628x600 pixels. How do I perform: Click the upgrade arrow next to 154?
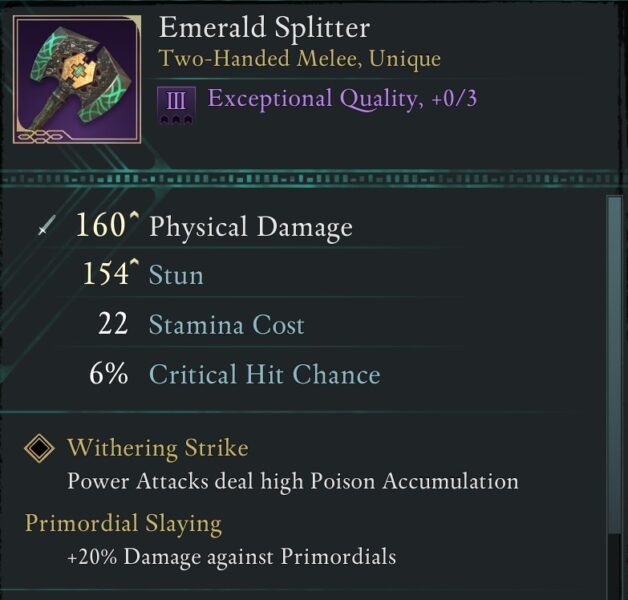131,266
